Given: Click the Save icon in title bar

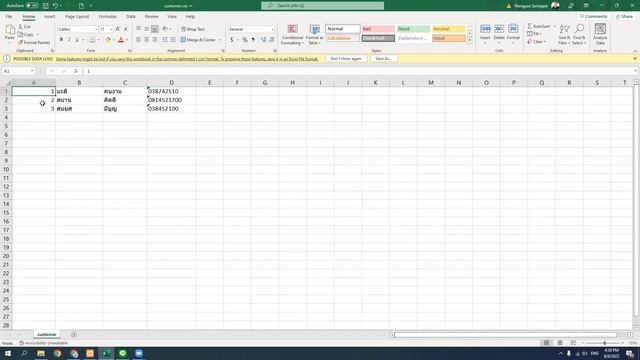Looking at the screenshot, I should pyautogui.click(x=46, y=6).
